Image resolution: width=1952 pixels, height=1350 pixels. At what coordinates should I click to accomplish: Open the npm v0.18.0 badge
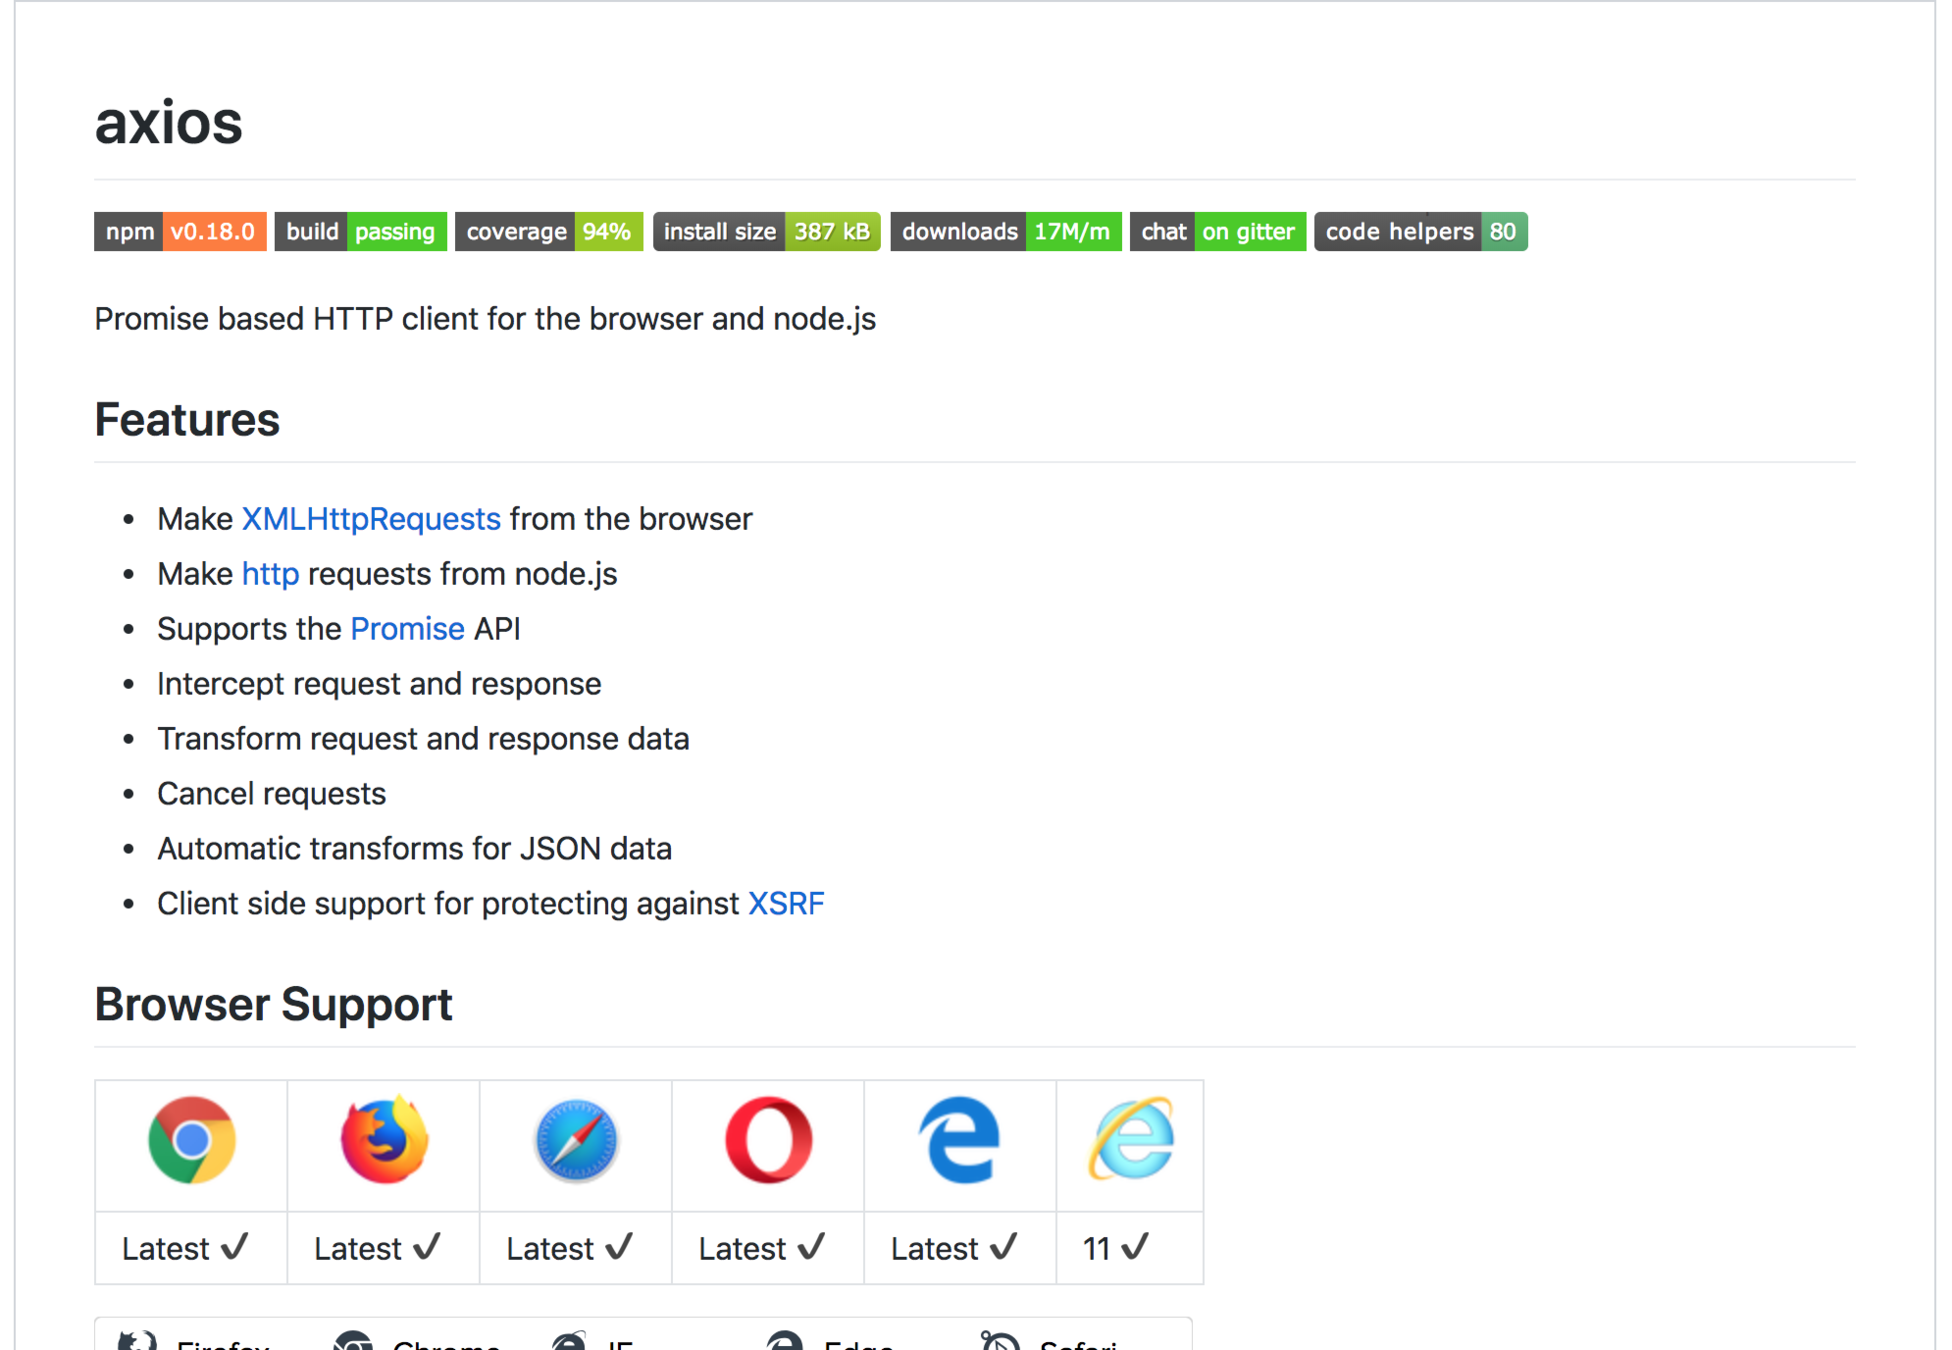(180, 232)
